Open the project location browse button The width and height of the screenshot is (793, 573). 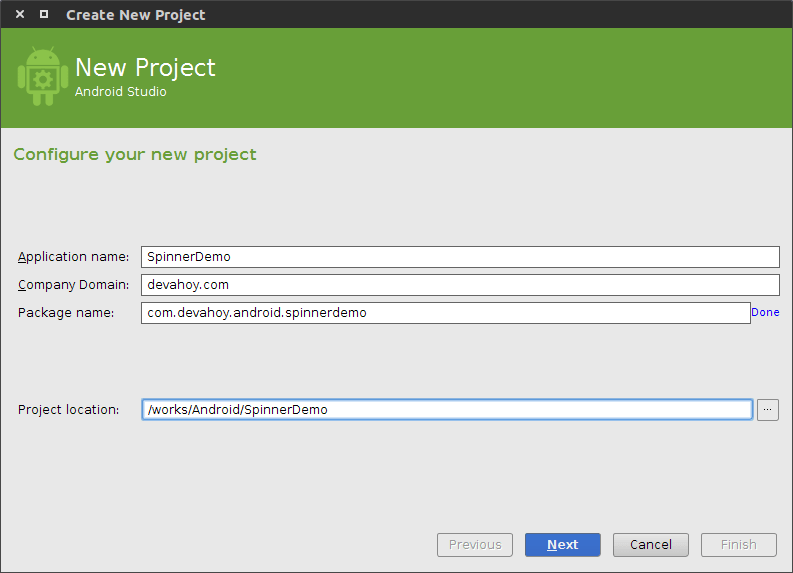768,410
